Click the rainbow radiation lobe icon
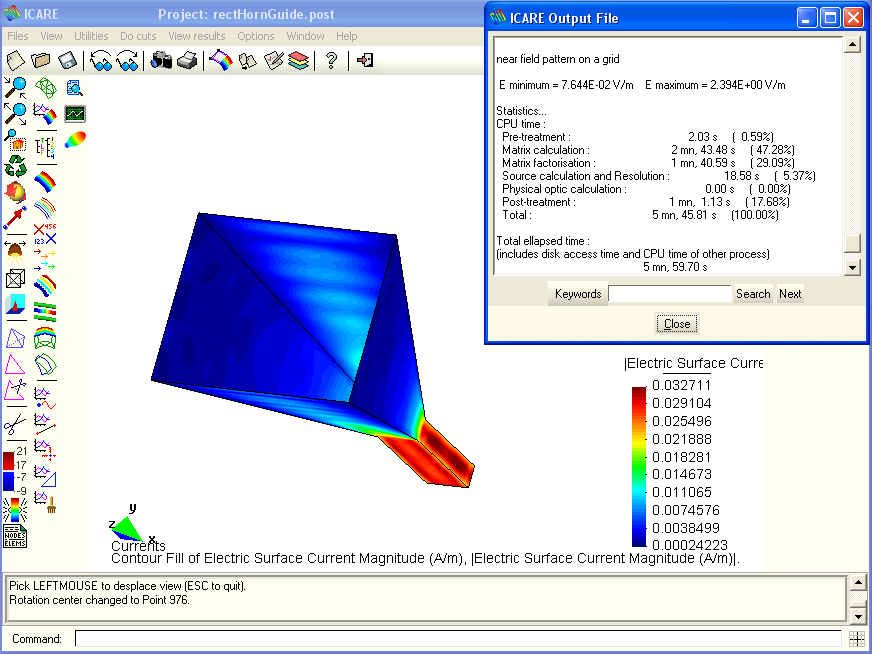 point(75,140)
